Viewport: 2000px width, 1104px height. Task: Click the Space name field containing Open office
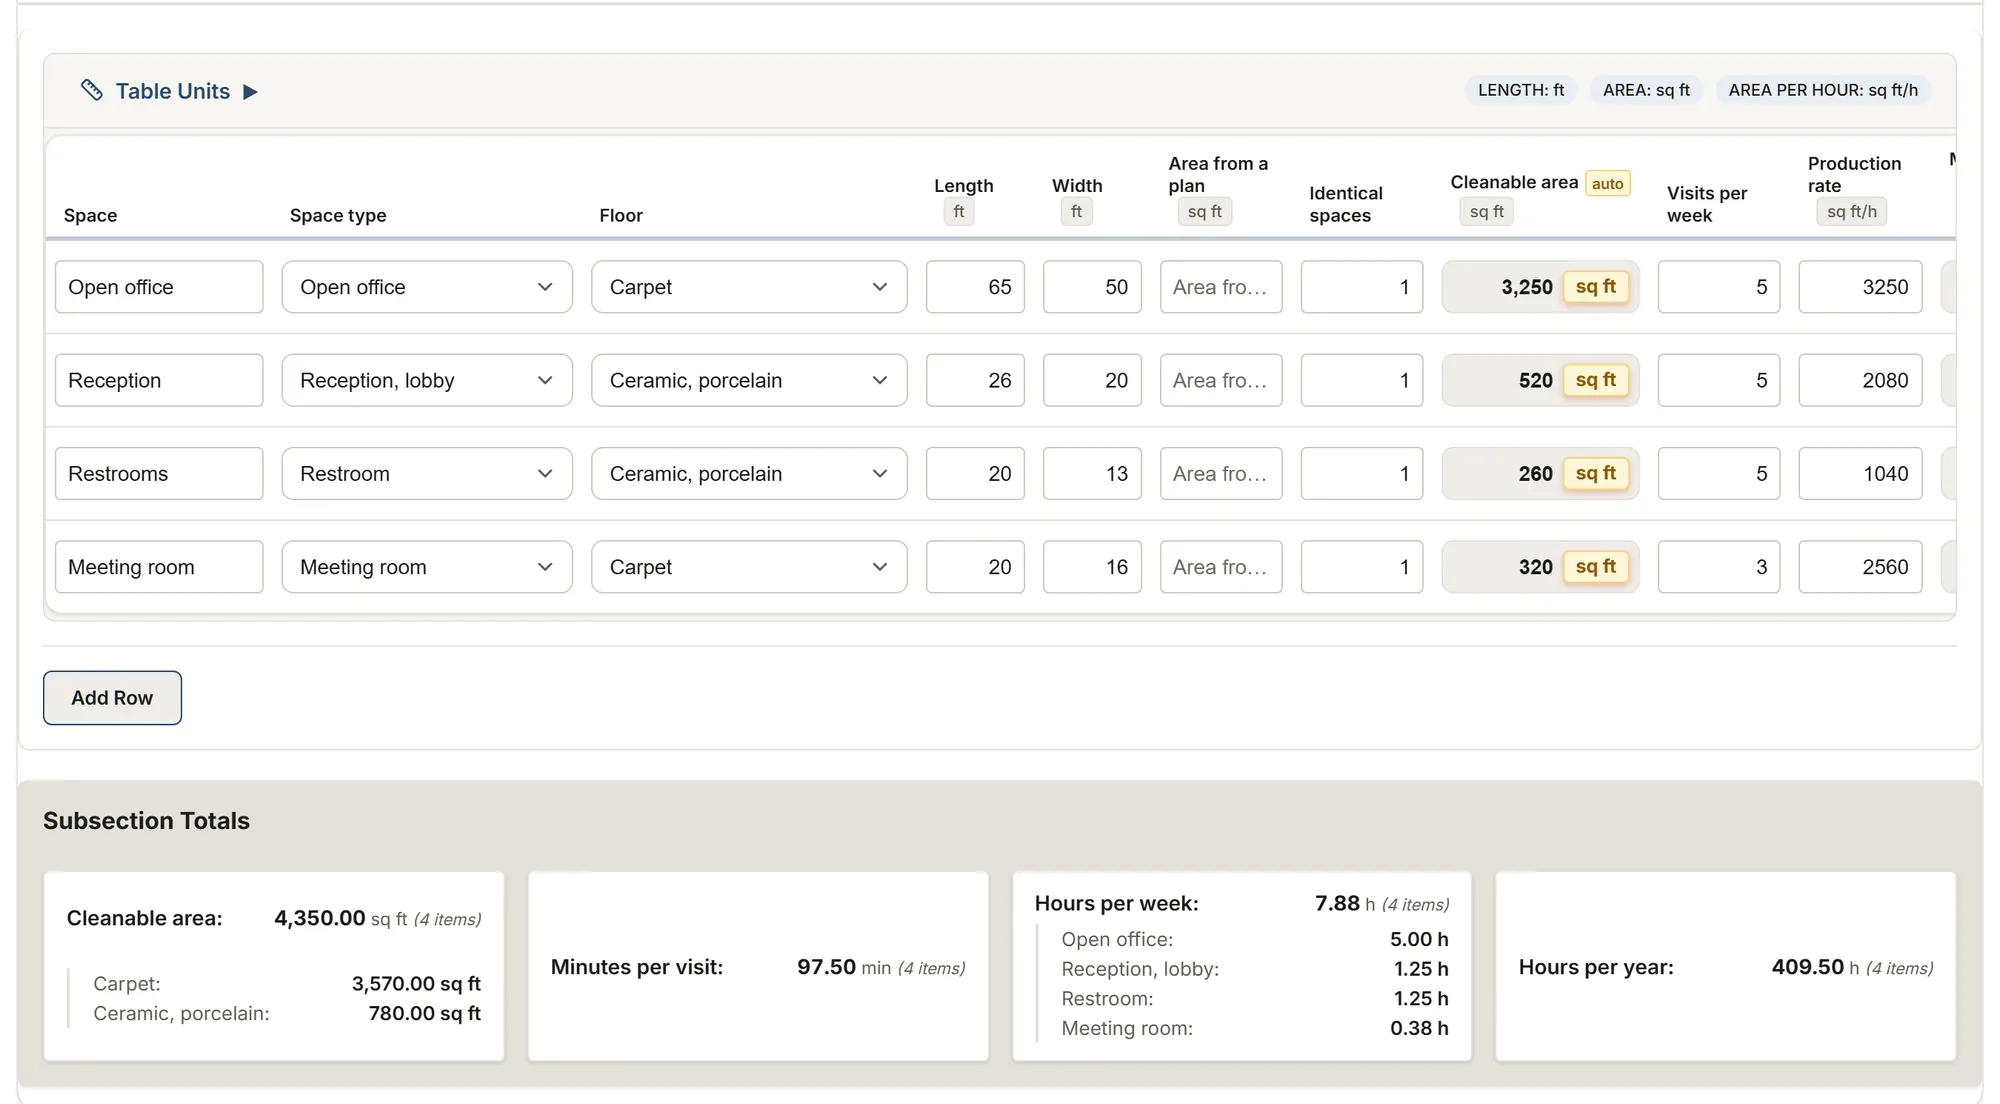click(159, 287)
